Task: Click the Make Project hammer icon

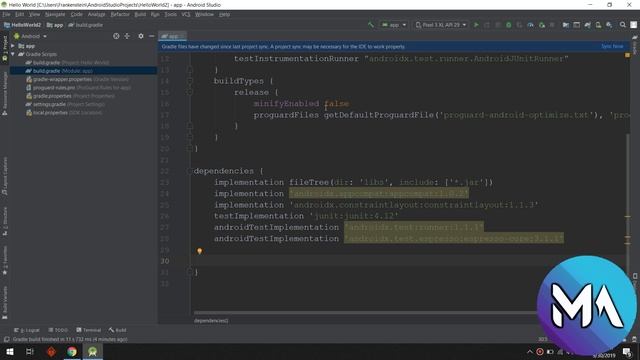Action: (371, 25)
